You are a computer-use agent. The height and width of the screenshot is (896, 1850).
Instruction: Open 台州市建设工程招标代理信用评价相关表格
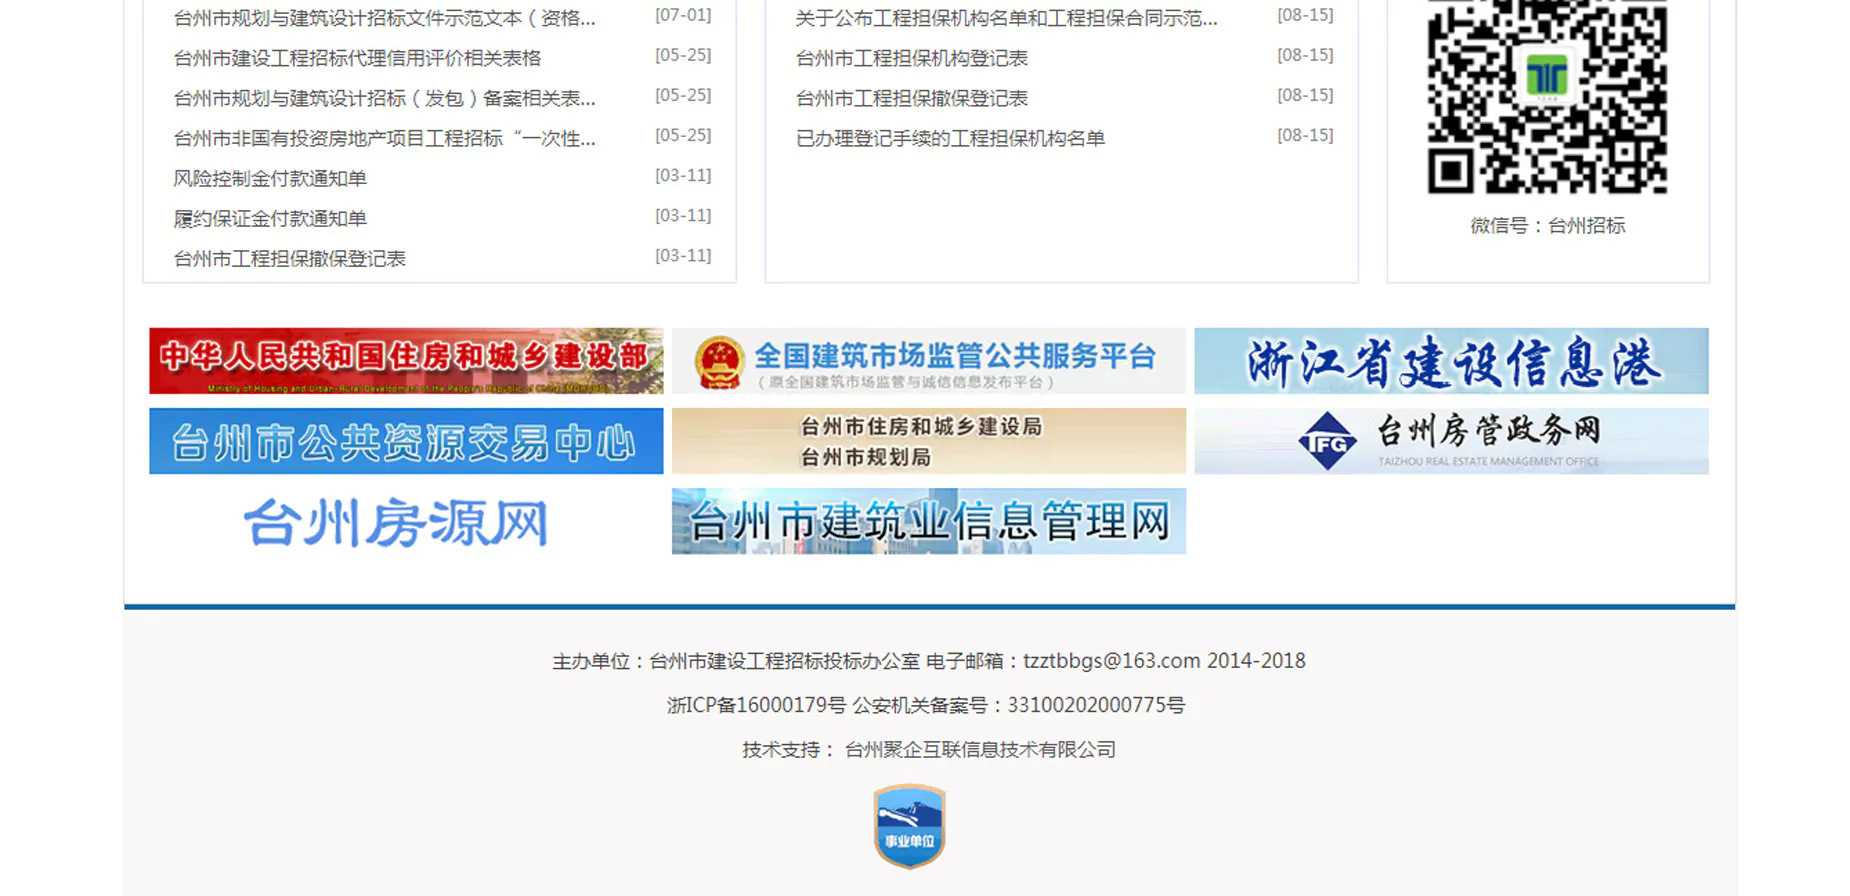[x=357, y=59]
